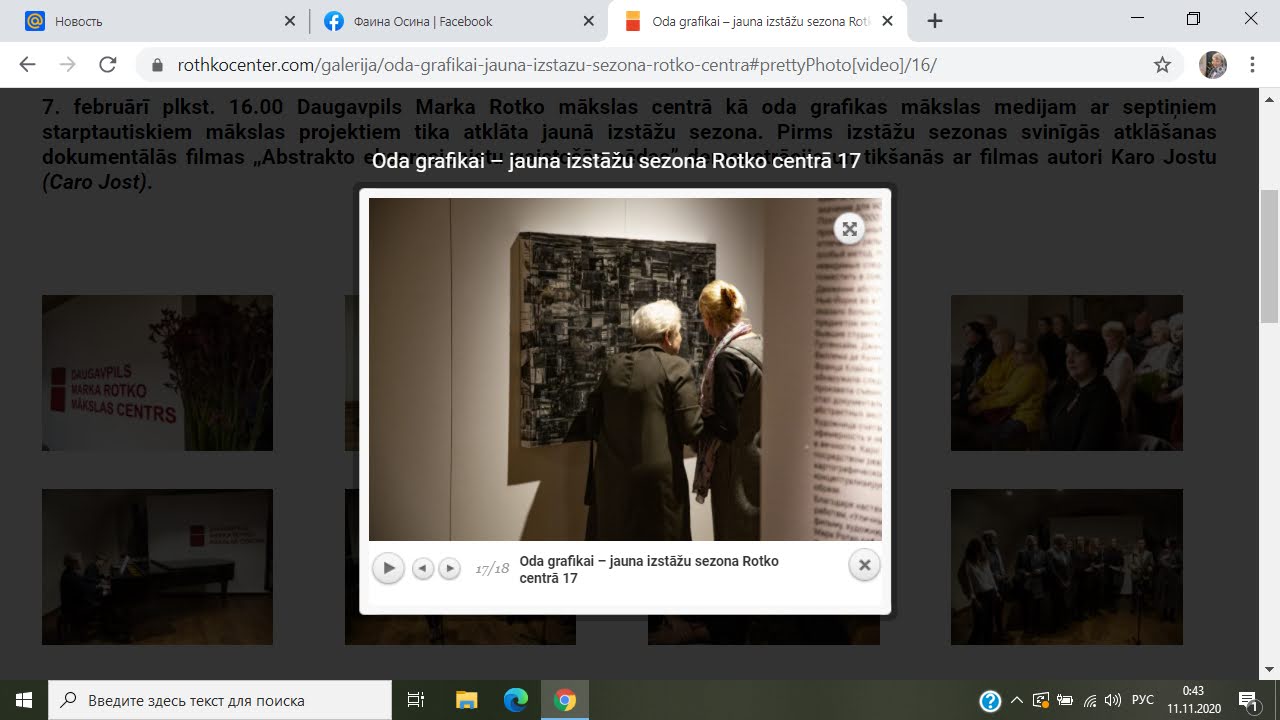View site security info via the lock icon

[156, 65]
